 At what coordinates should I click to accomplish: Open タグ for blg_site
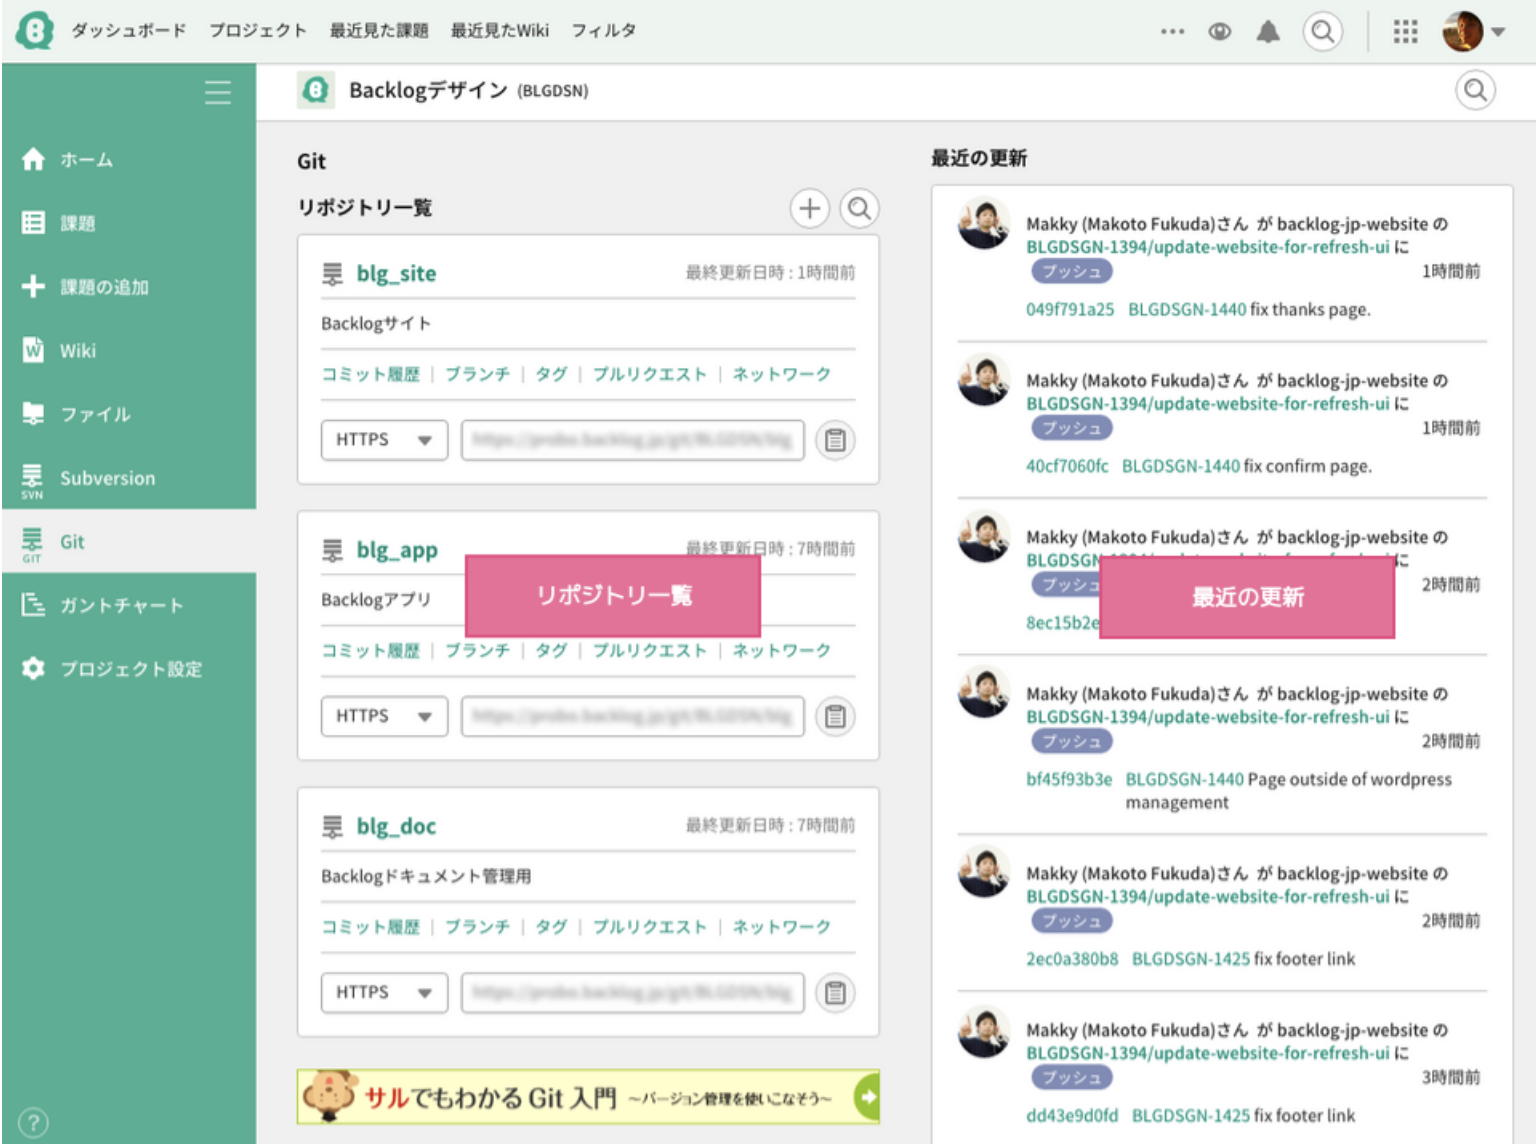click(551, 374)
